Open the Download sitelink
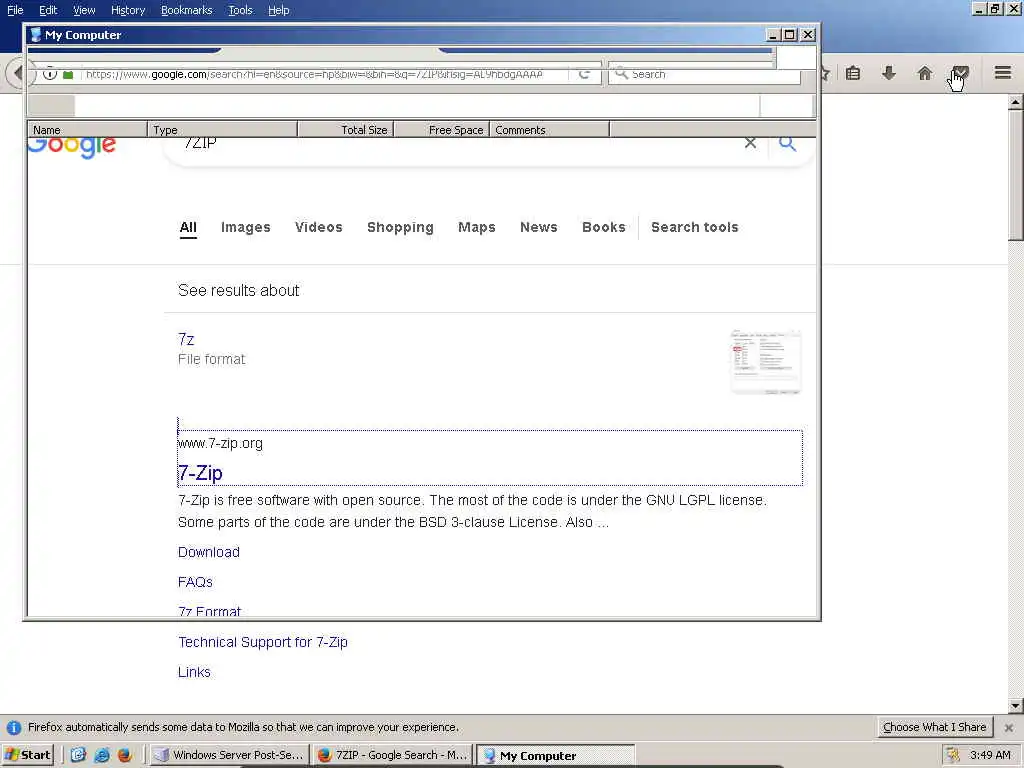Viewport: 1024px width, 768px height. (209, 552)
